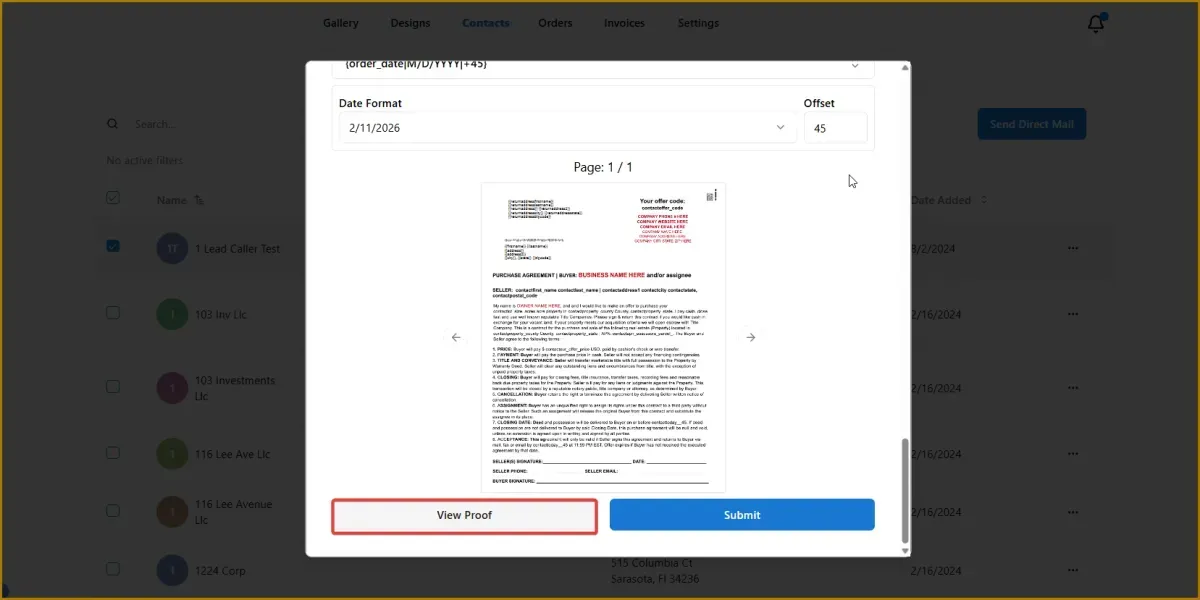Click the modal scrollbar up arrow
Image resolution: width=1200 pixels, height=600 pixels.
coord(904,67)
